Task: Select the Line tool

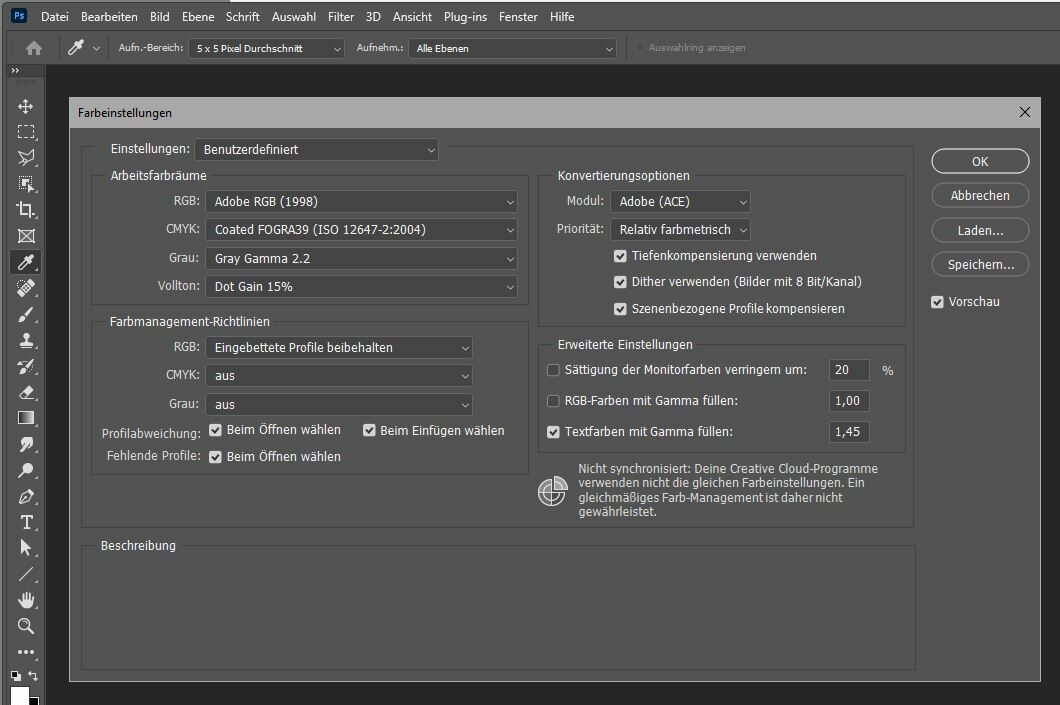Action: click(x=26, y=574)
